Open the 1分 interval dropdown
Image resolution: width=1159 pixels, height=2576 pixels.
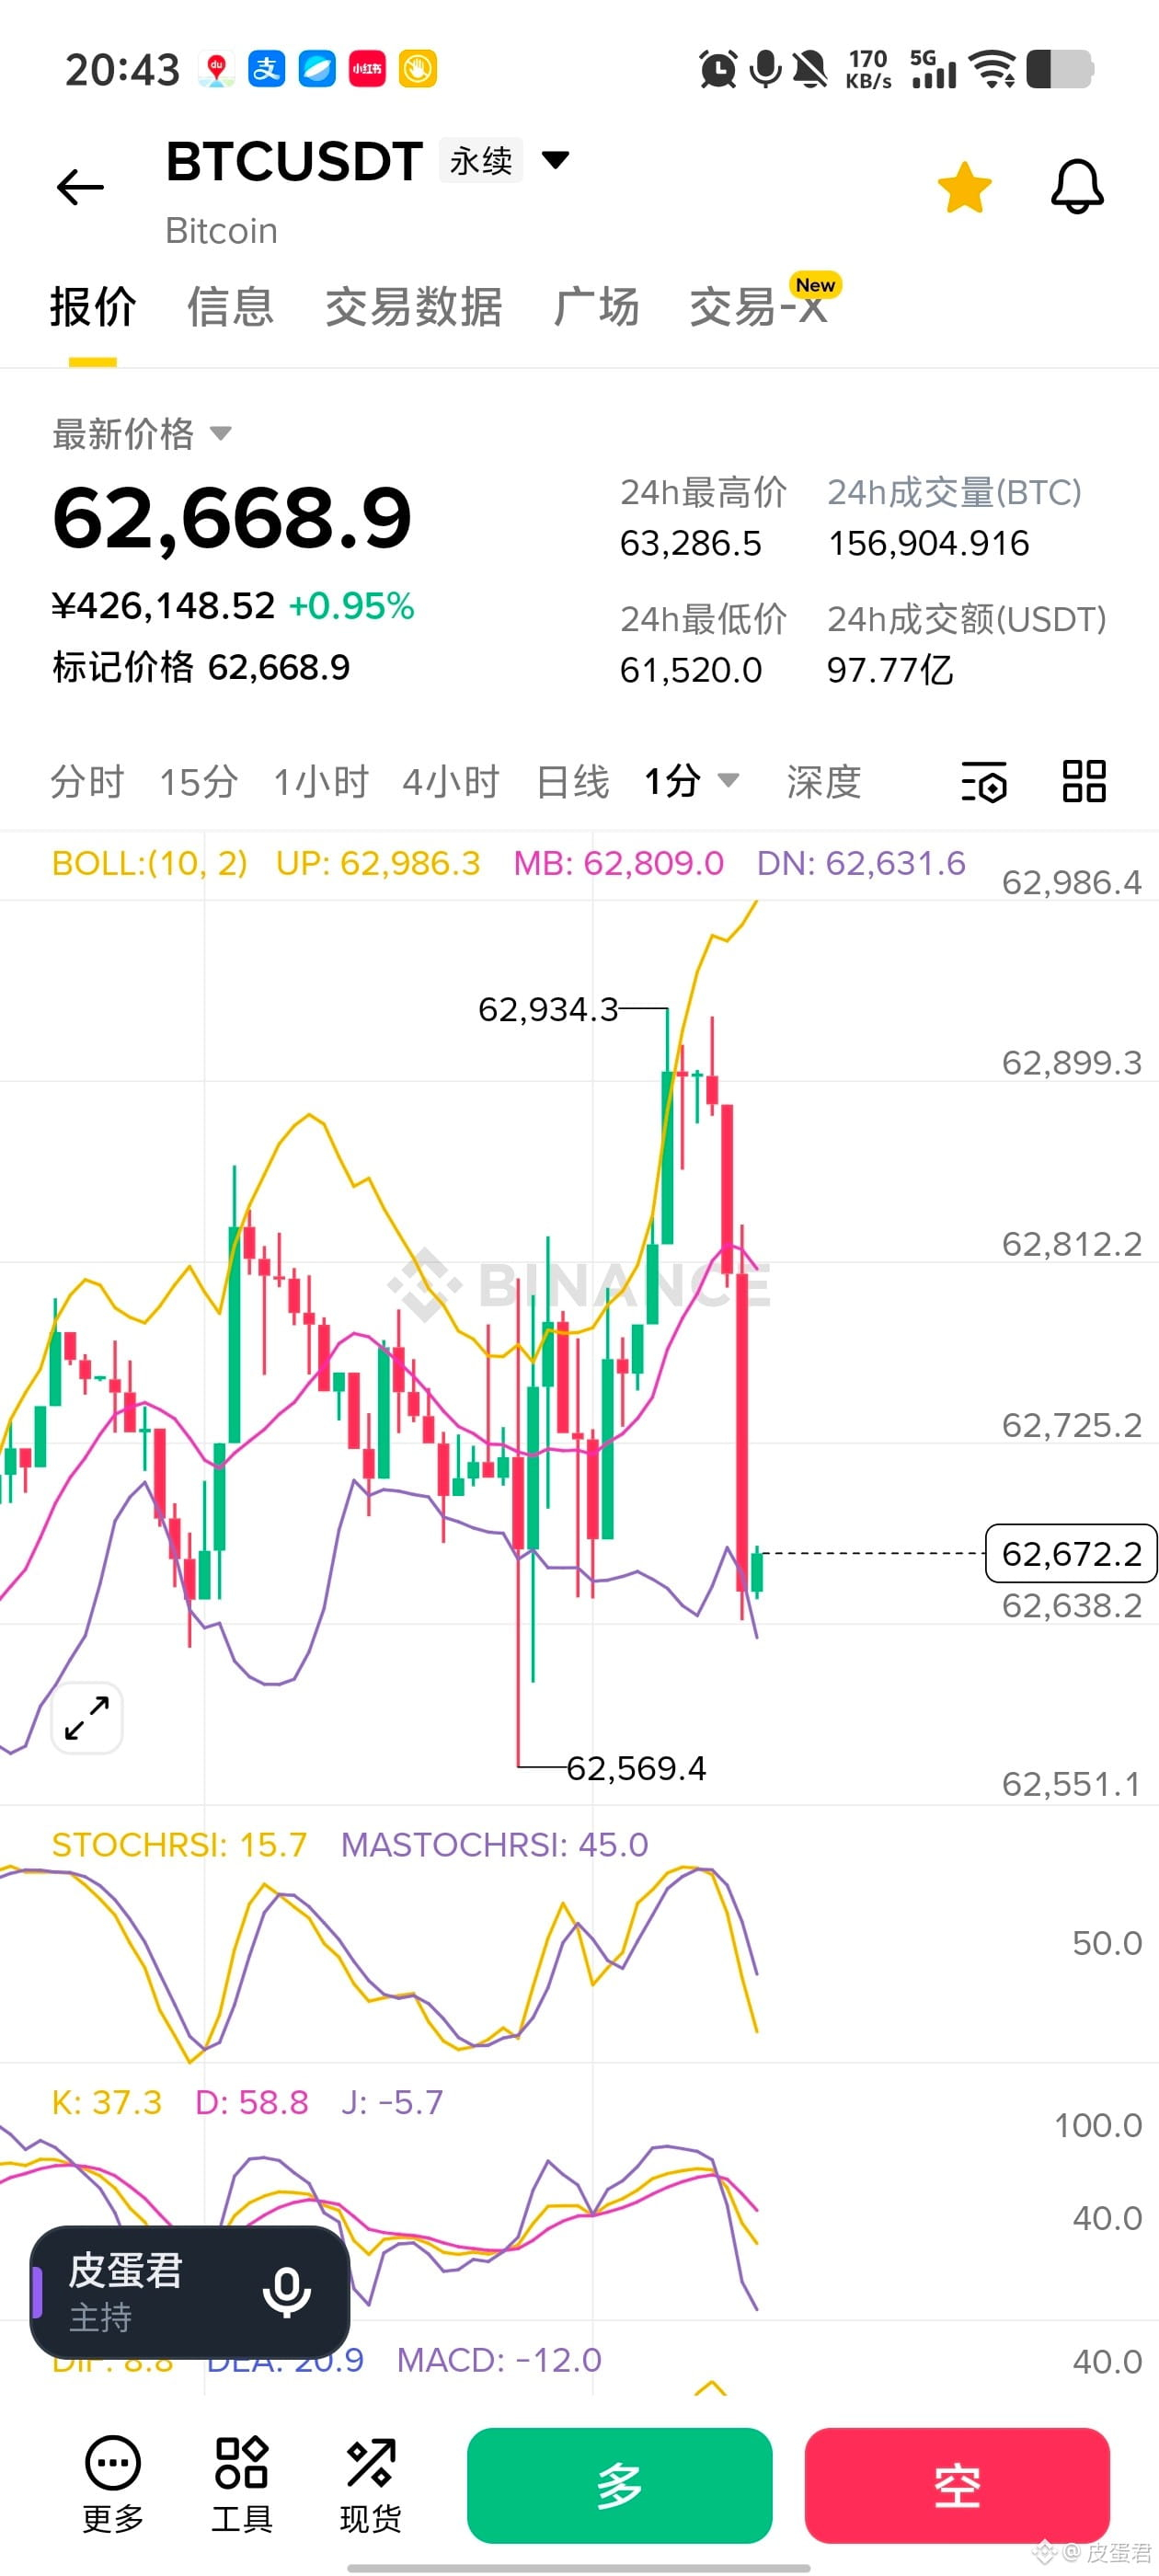click(692, 781)
